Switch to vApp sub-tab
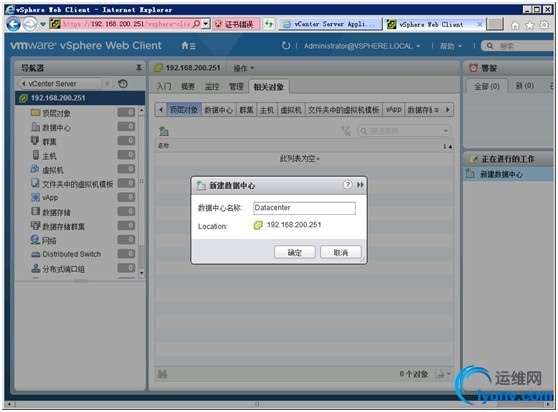 [394, 110]
